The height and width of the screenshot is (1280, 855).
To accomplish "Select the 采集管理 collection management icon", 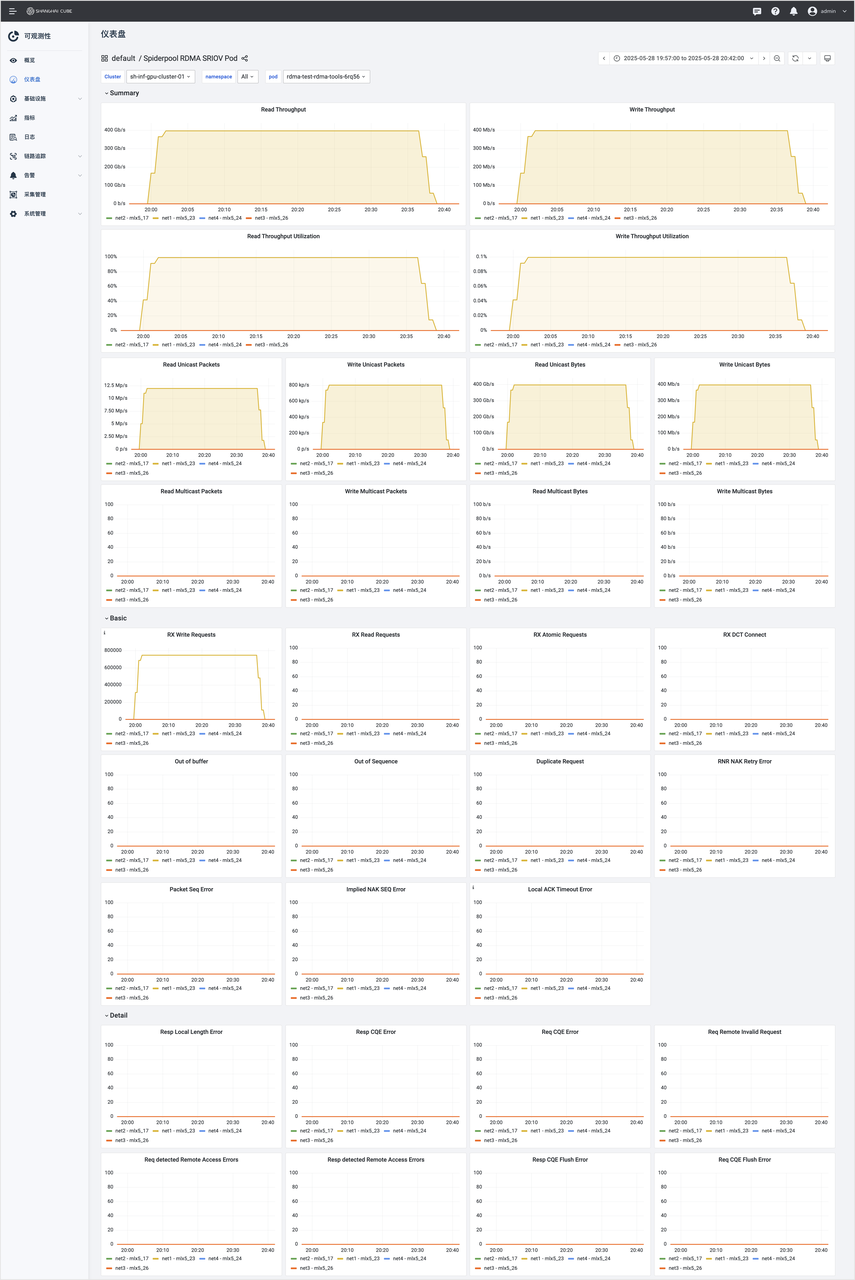I will click(13, 194).
